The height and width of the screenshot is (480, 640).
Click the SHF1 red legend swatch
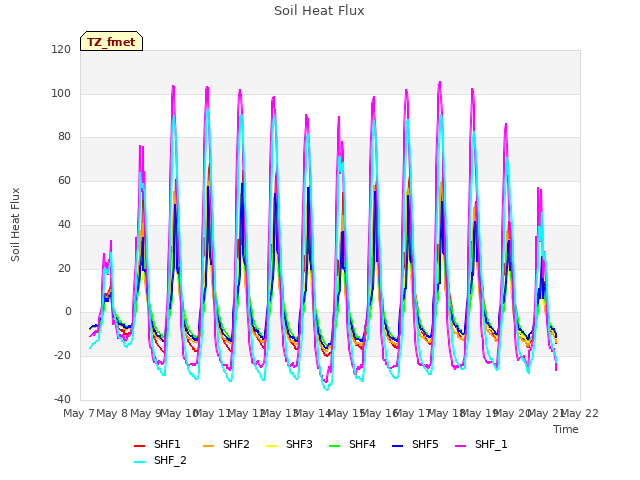tap(140, 446)
